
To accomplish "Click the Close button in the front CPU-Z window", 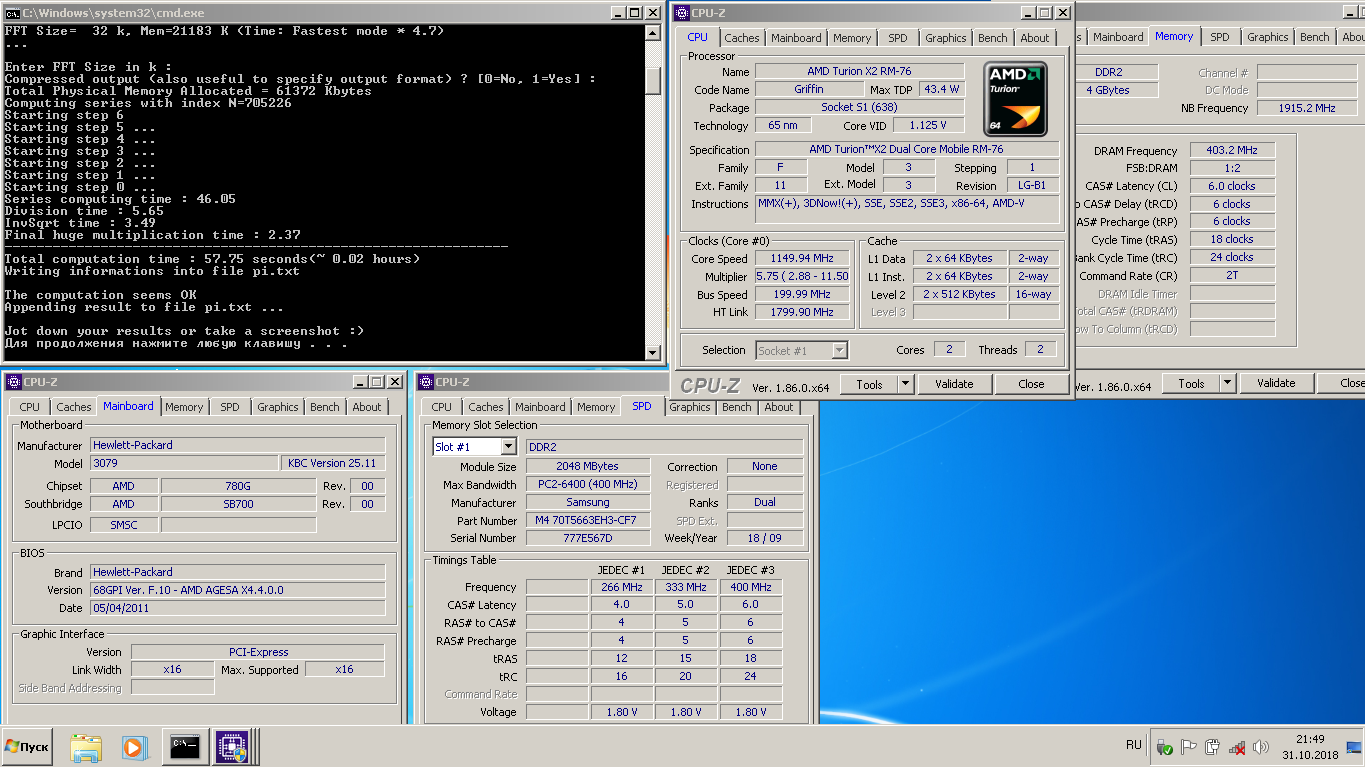I will [1031, 384].
